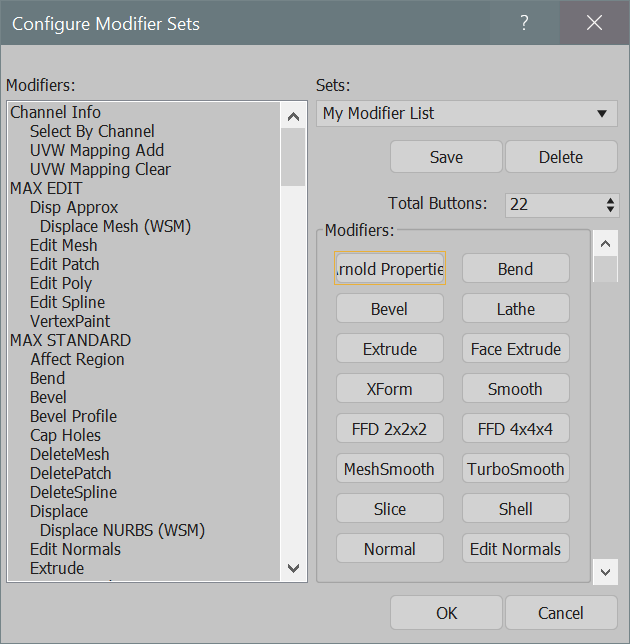Click the modifiers list scroll down arrow

pyautogui.click(x=293, y=568)
